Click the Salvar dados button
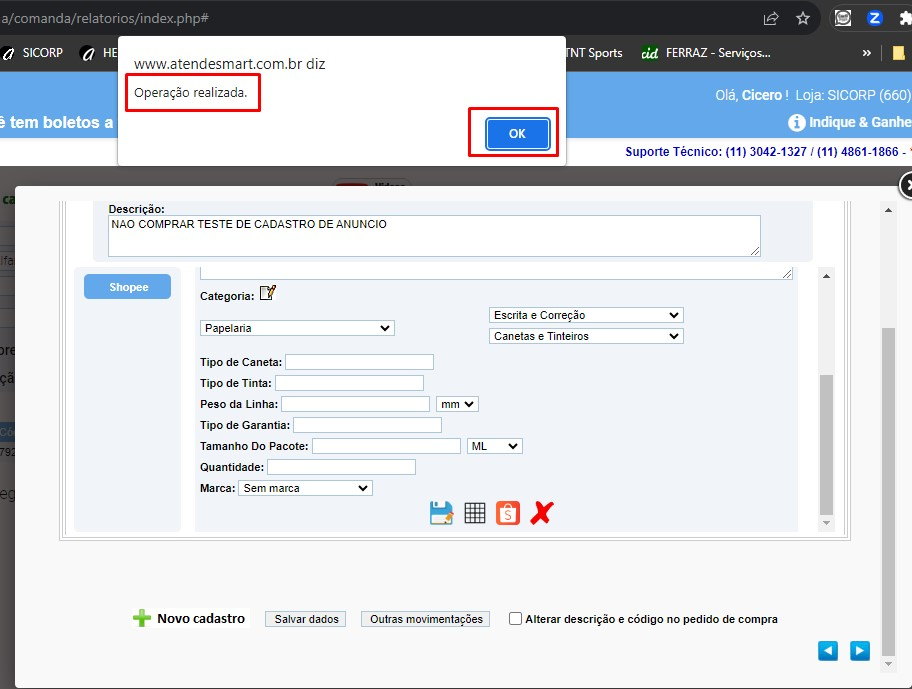This screenshot has width=912, height=689. 306,619
